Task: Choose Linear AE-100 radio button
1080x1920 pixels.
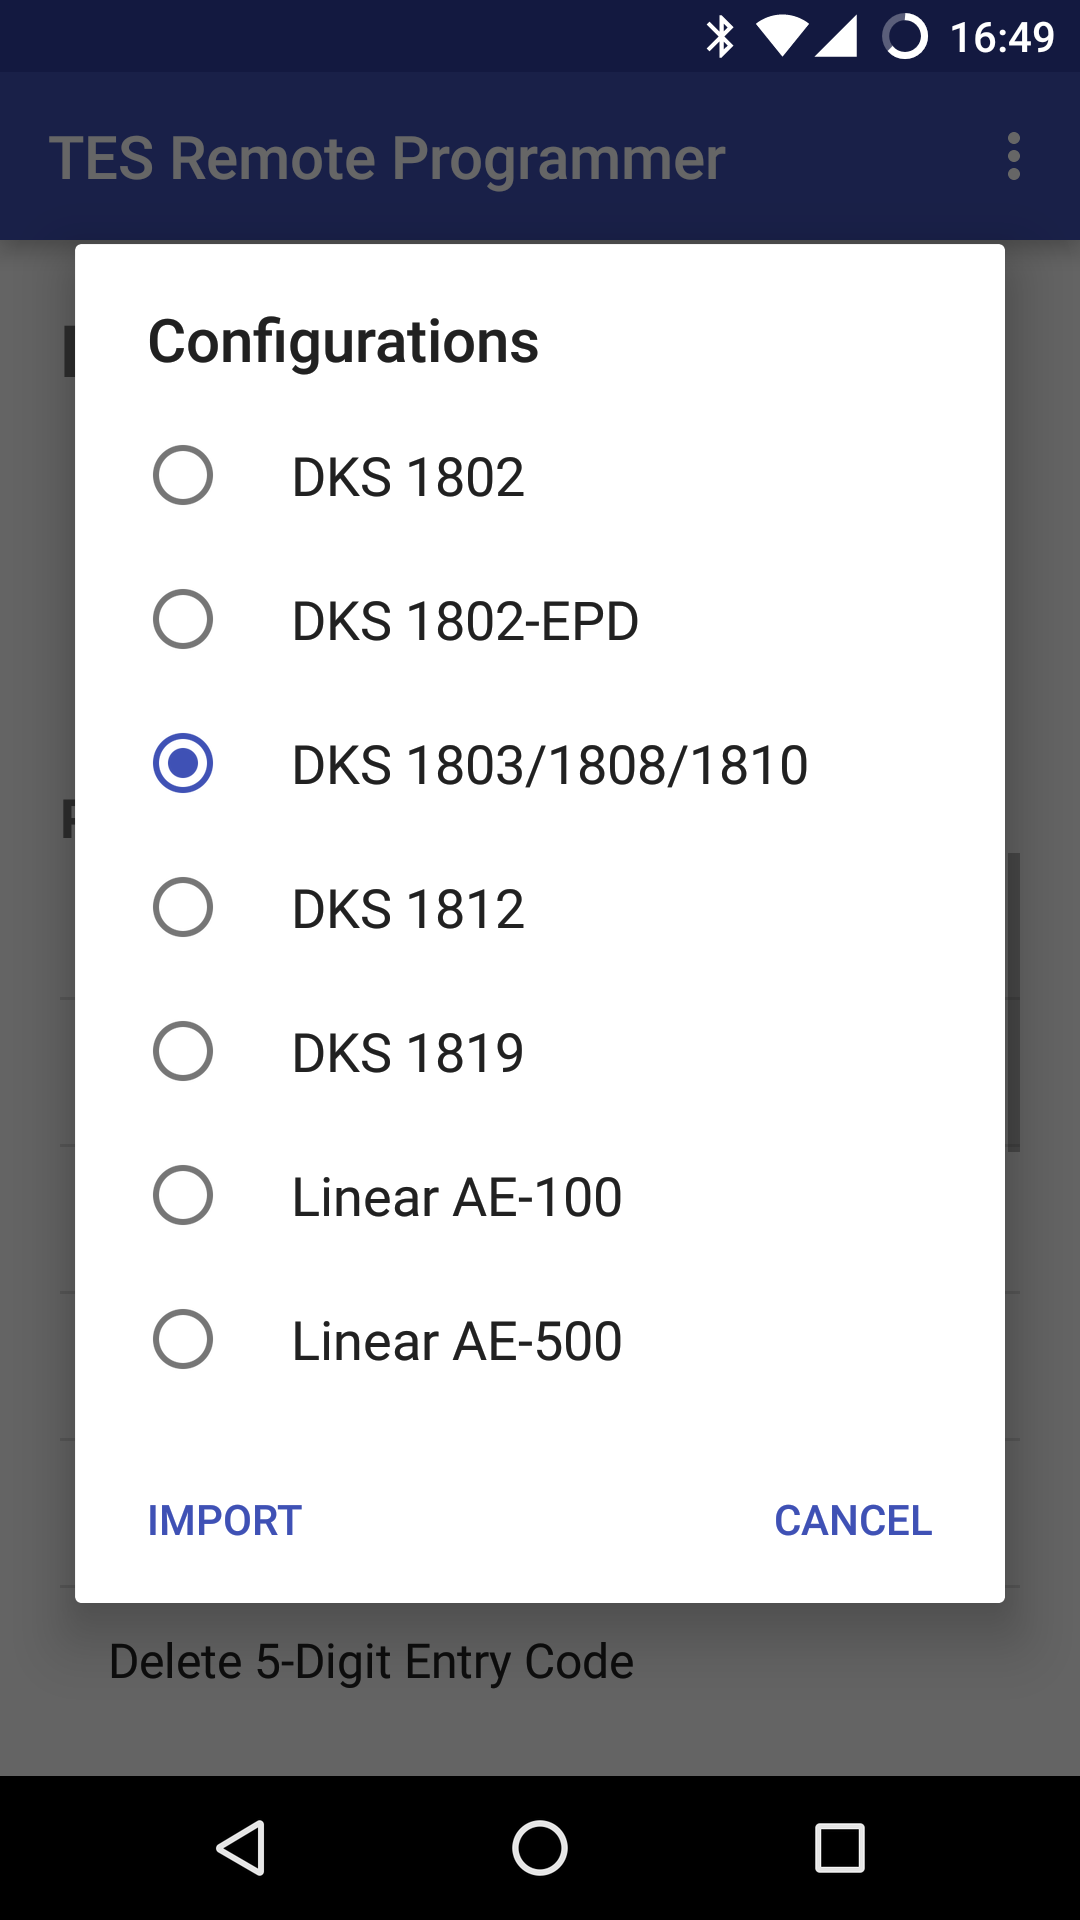Action: coord(183,1195)
